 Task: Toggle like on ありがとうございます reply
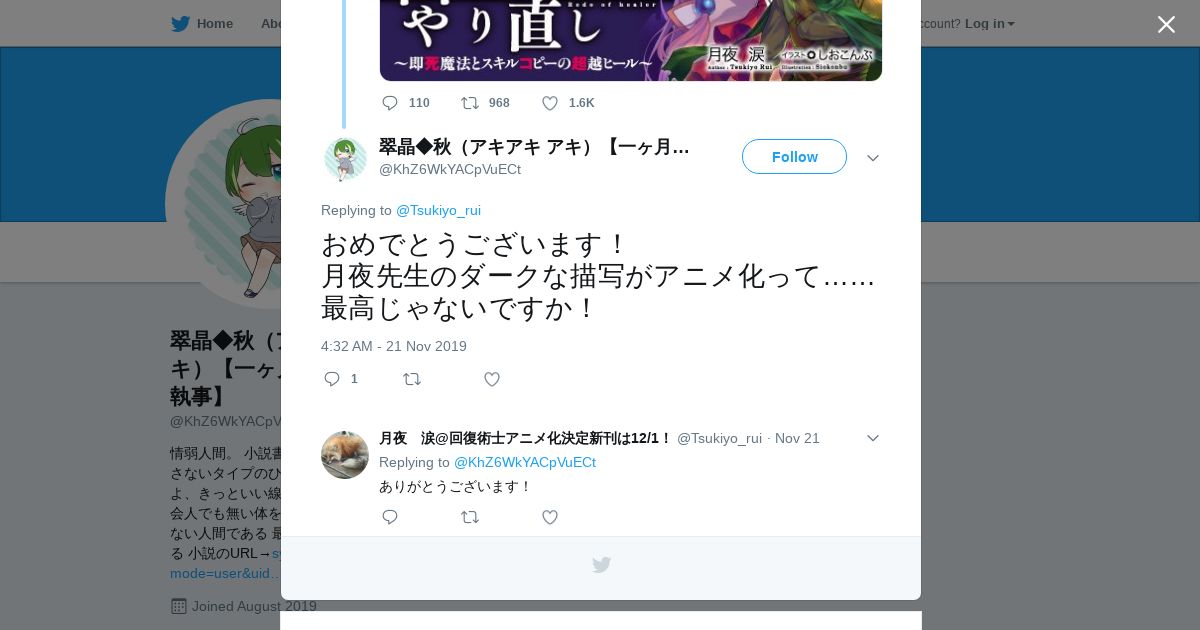pos(550,517)
